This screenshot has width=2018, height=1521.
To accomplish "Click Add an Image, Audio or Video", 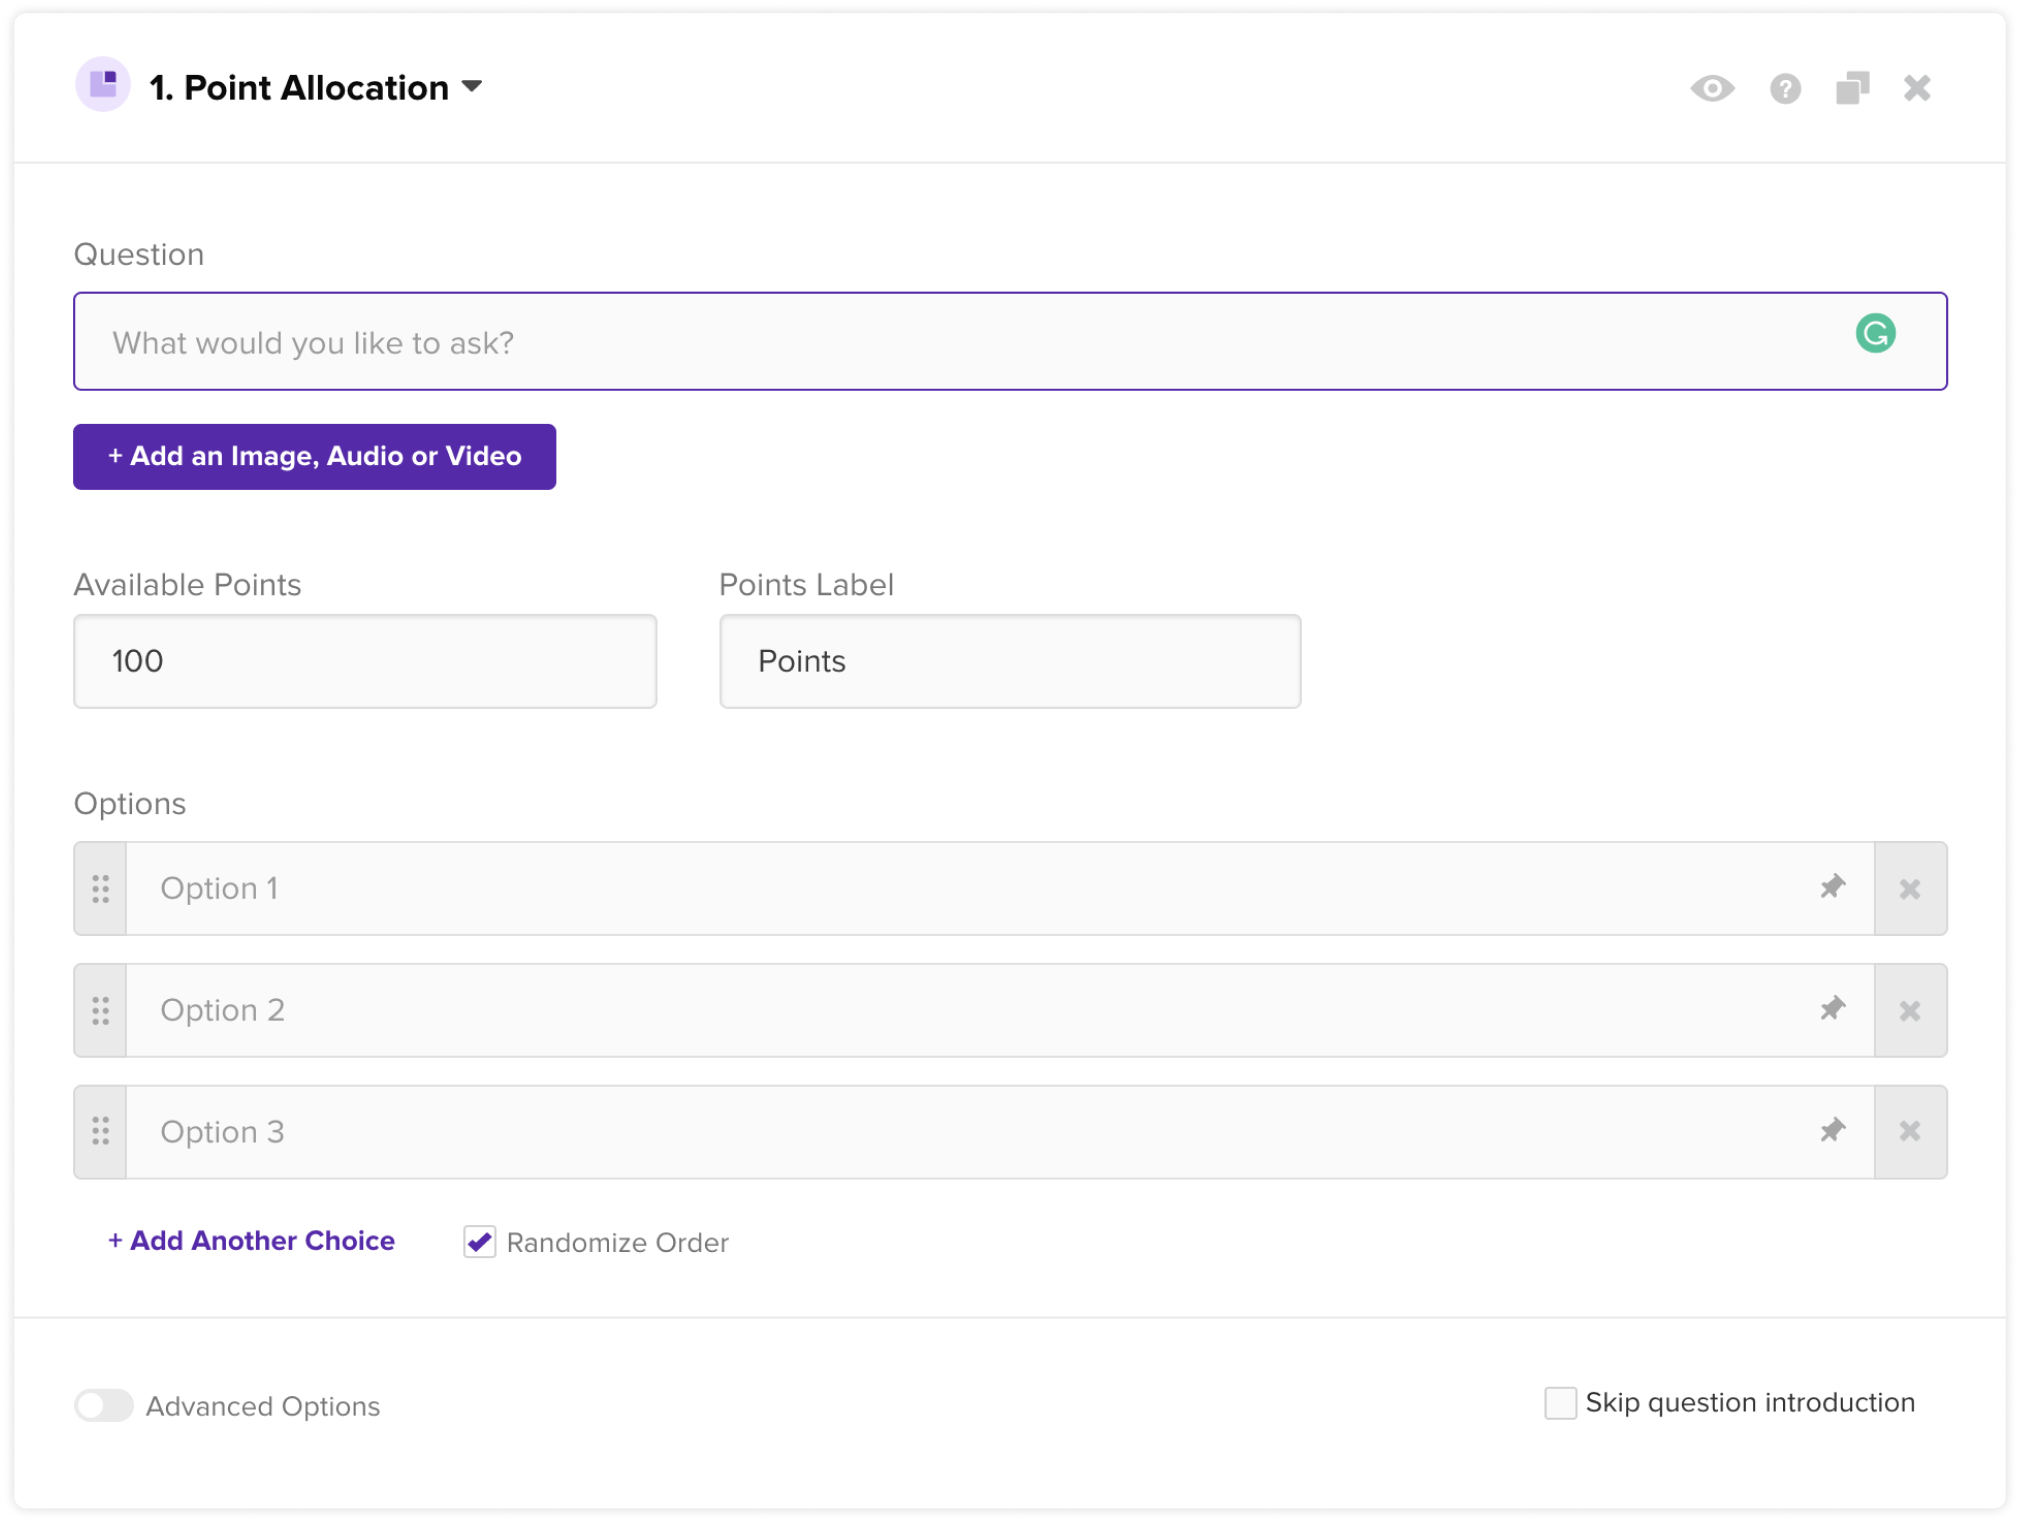I will [314, 456].
